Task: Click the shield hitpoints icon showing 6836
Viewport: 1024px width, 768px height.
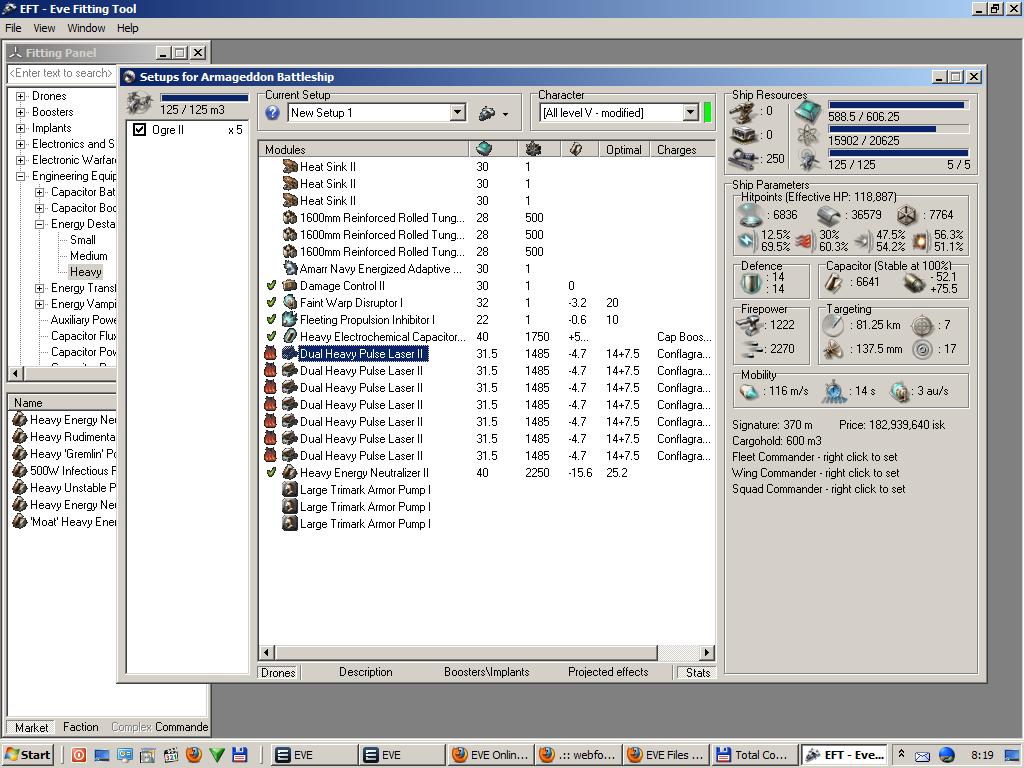Action: pyautogui.click(x=750, y=214)
